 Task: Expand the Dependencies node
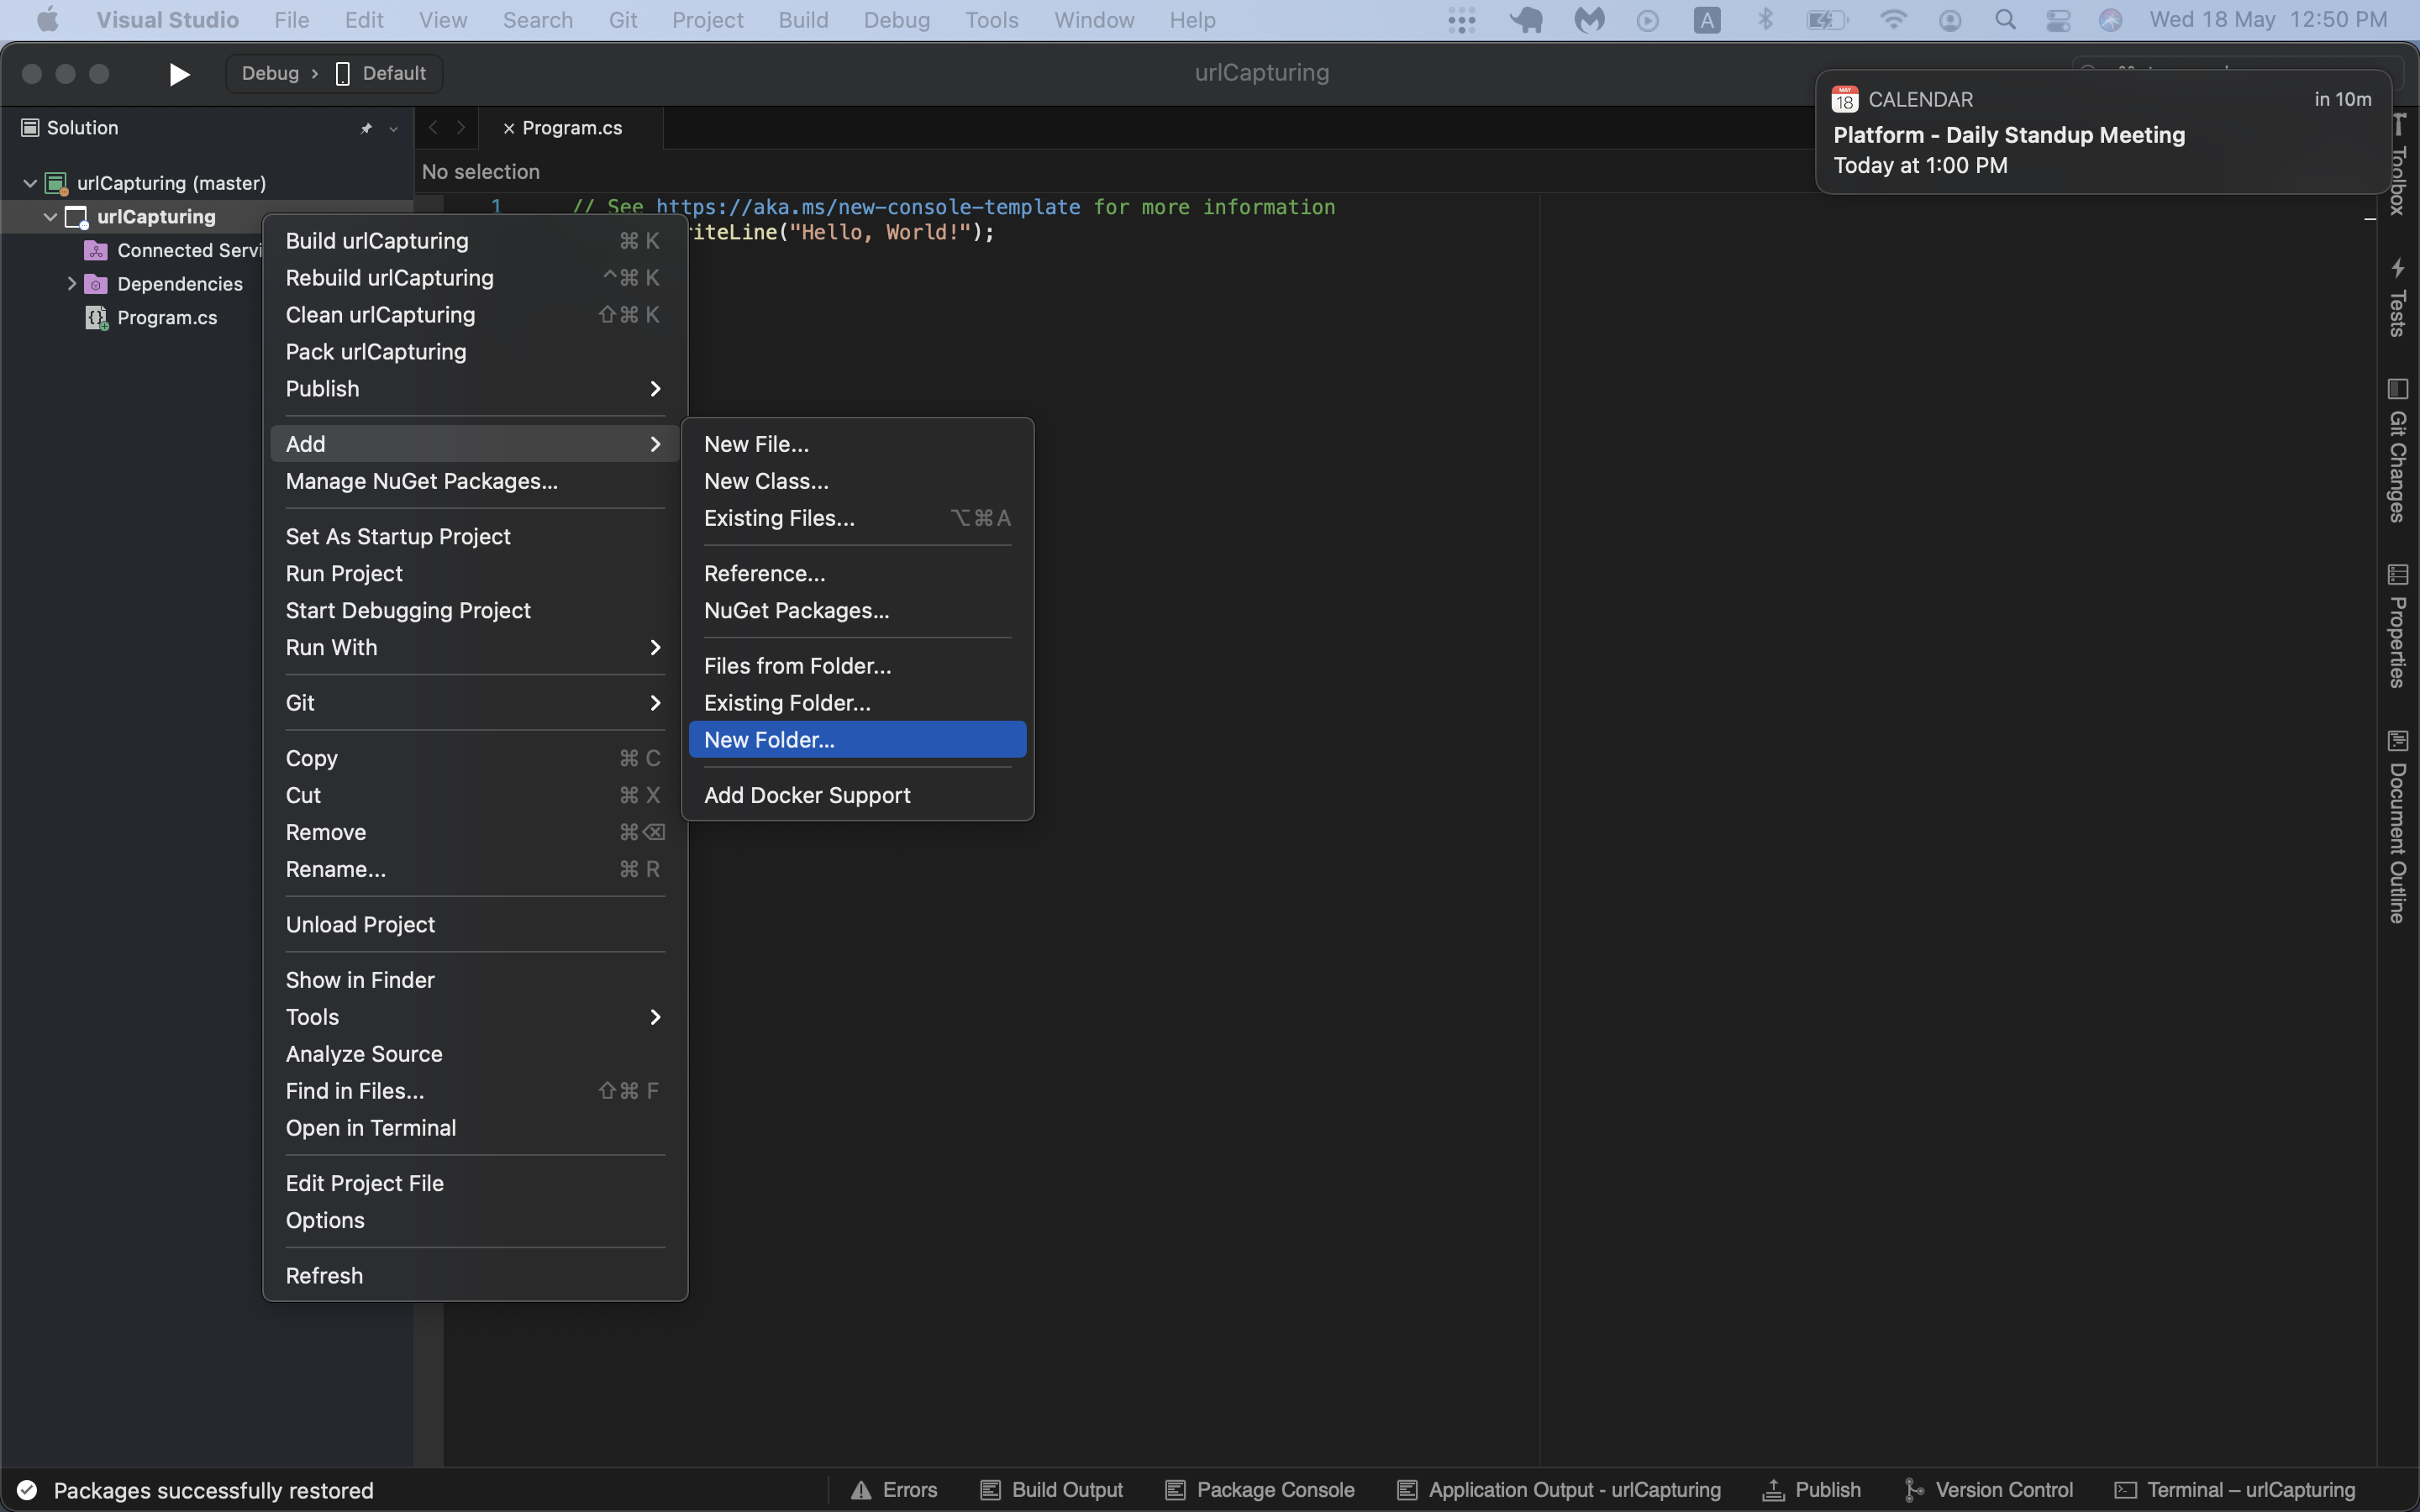click(x=71, y=284)
